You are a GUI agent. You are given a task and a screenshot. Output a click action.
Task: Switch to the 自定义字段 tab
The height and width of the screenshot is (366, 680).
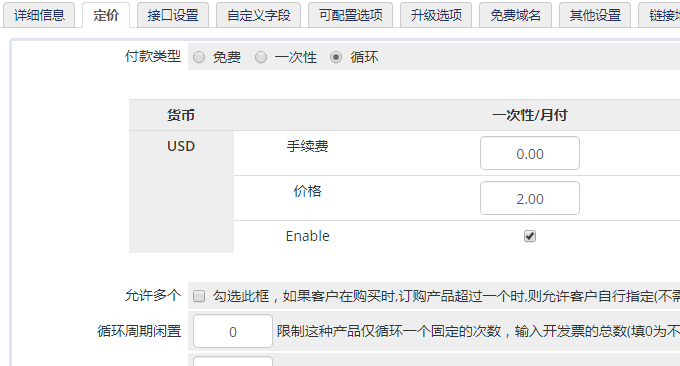(x=258, y=15)
